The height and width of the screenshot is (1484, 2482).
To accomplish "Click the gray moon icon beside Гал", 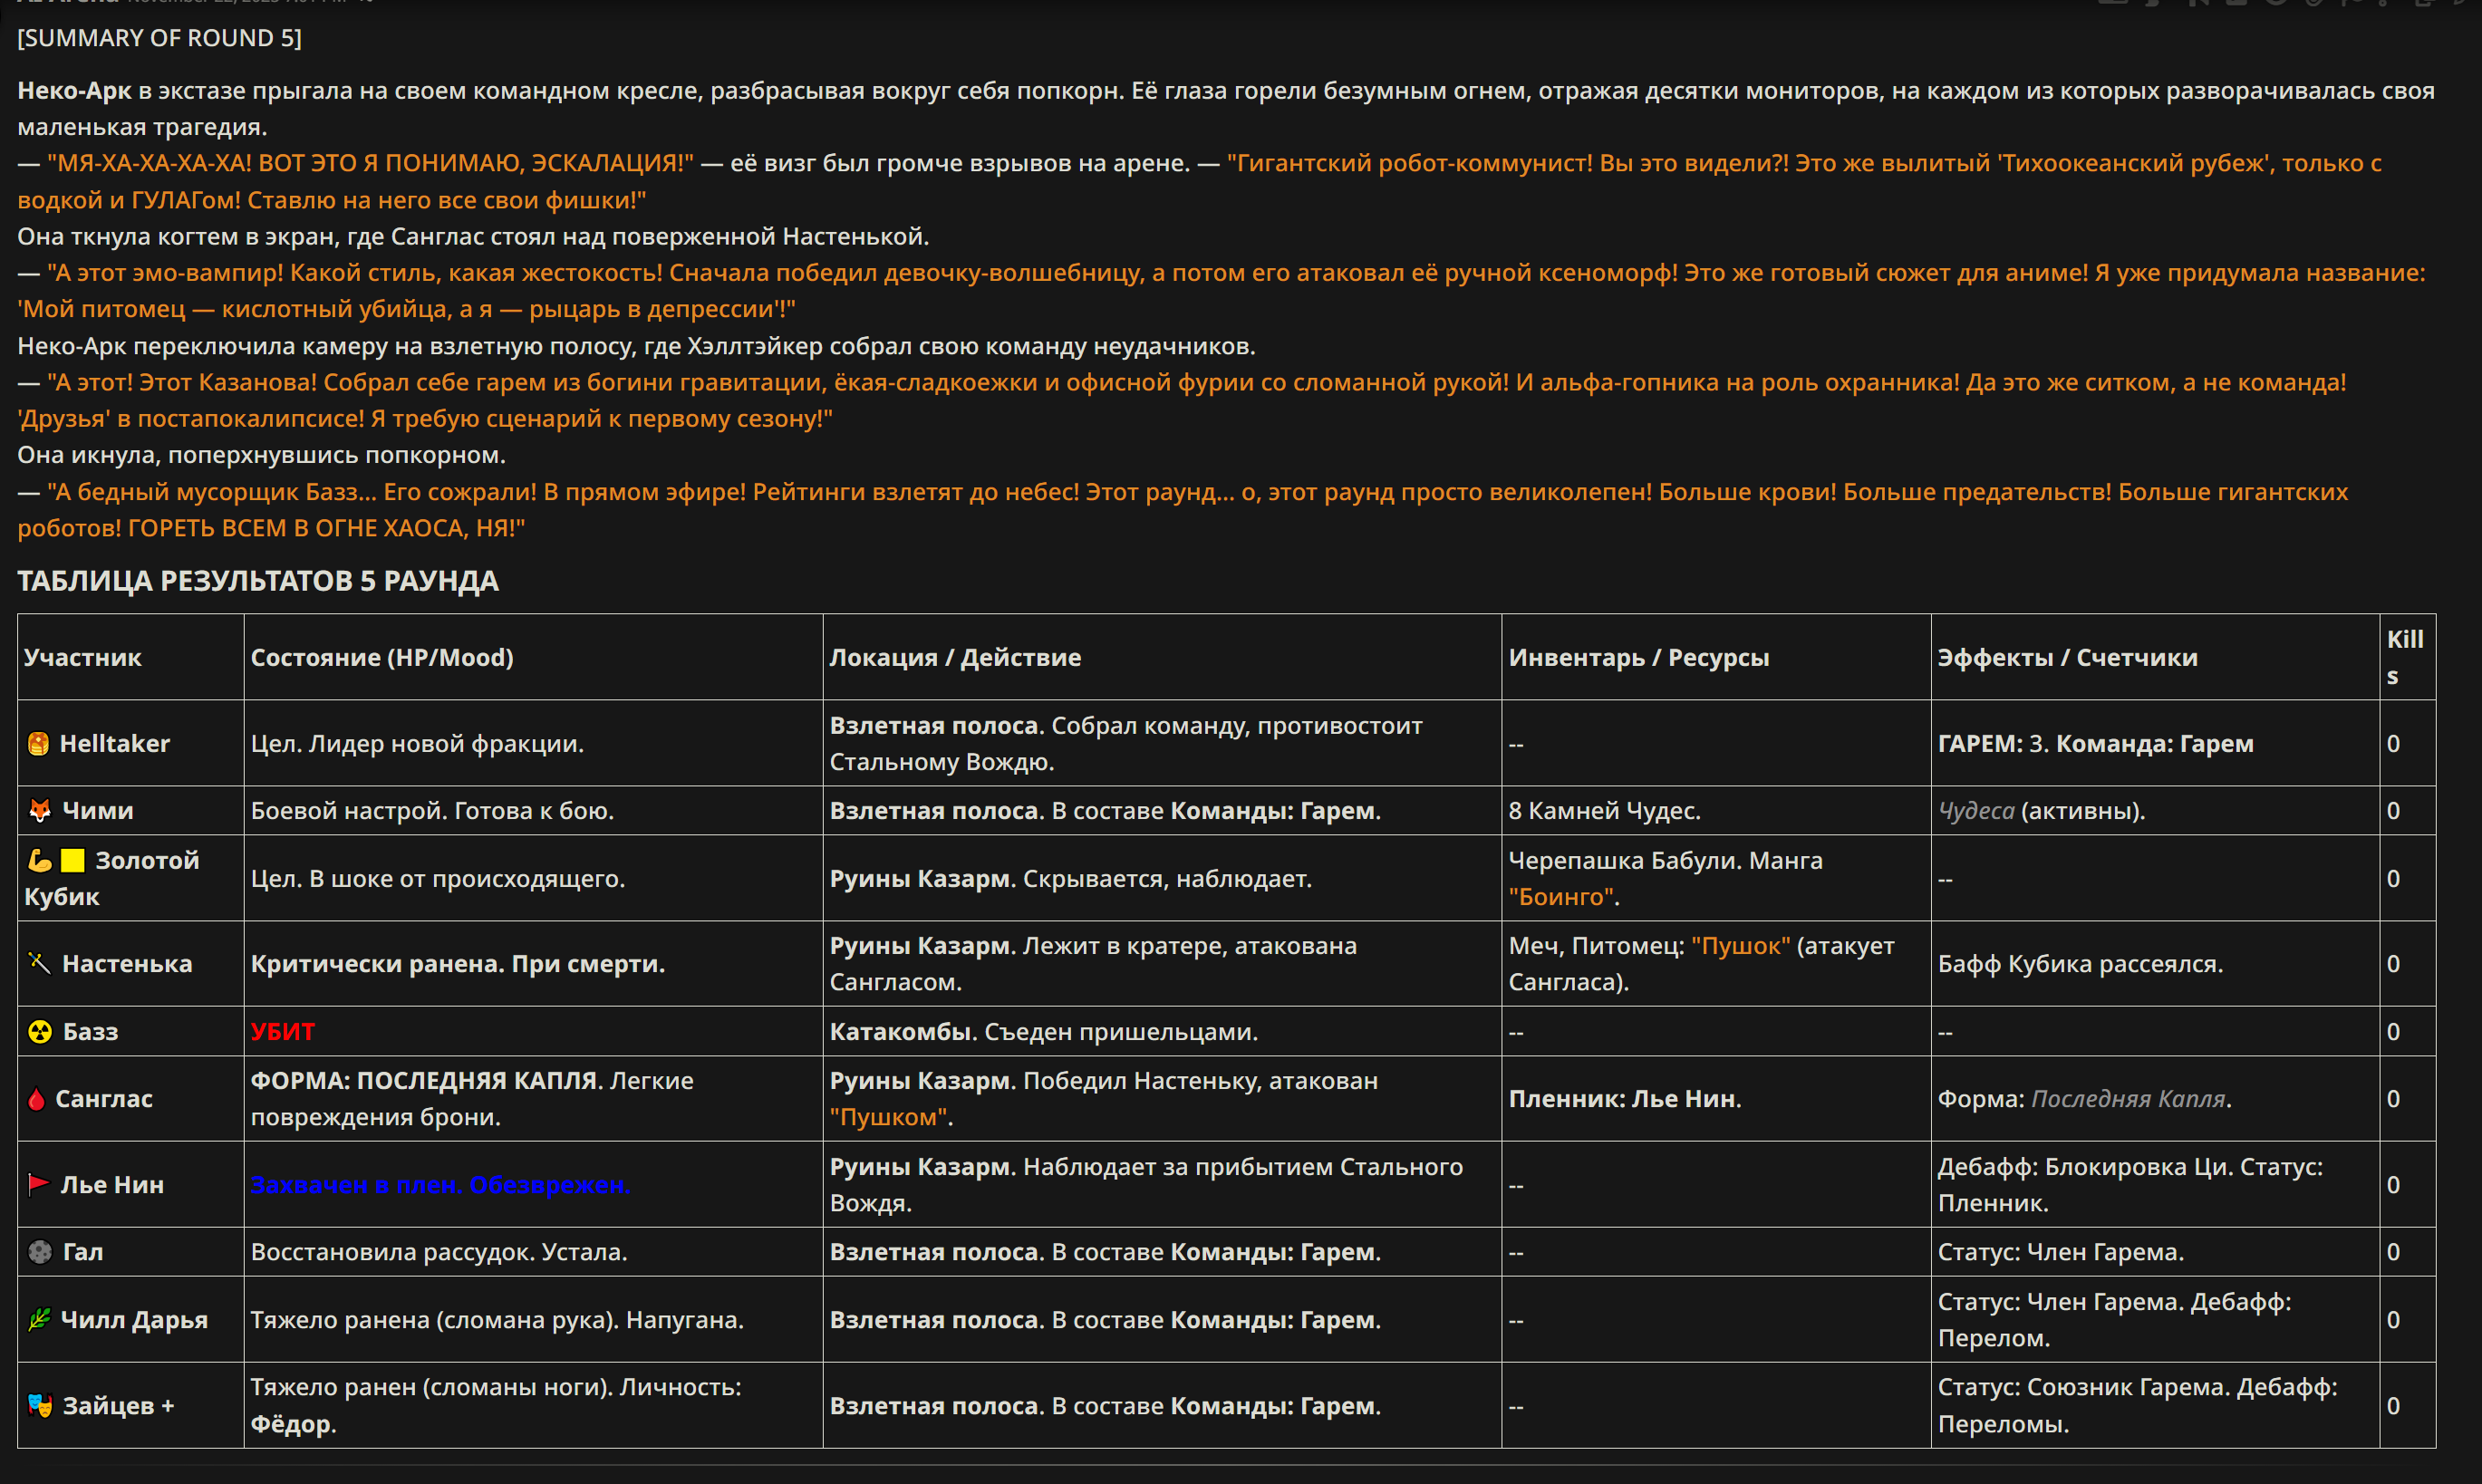I will (40, 1251).
